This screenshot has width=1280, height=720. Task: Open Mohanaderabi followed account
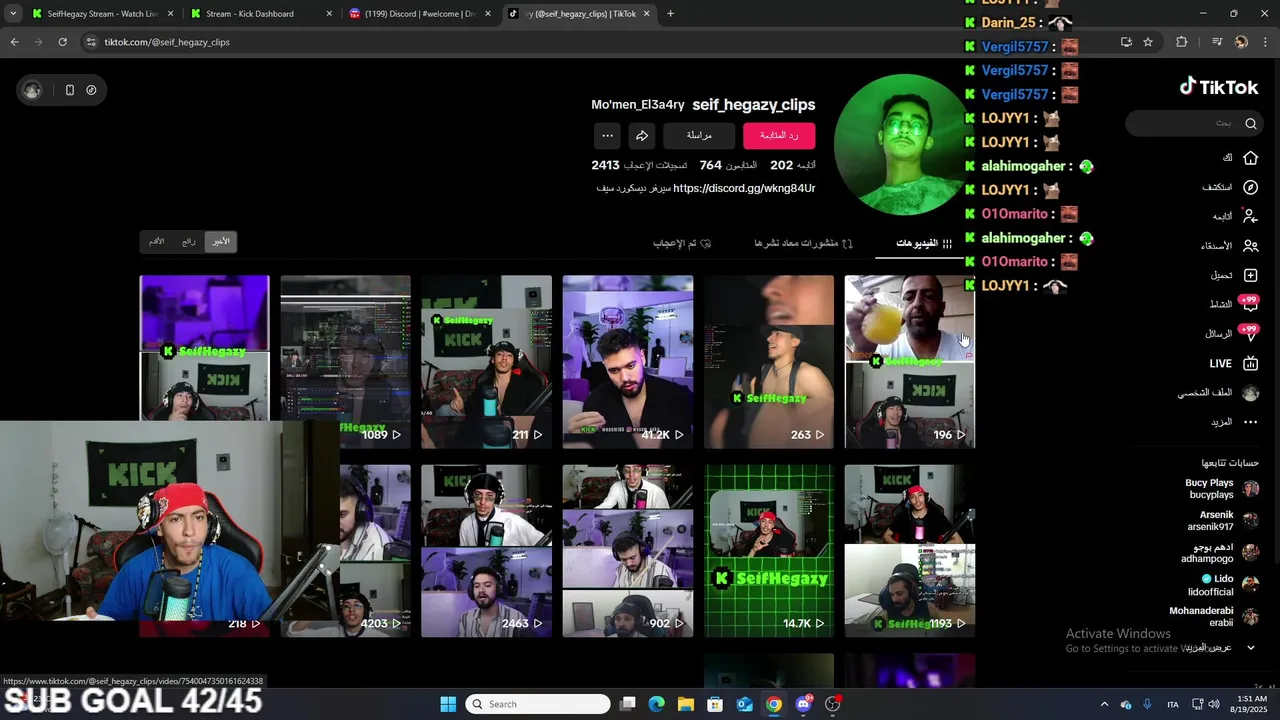coord(1213,617)
